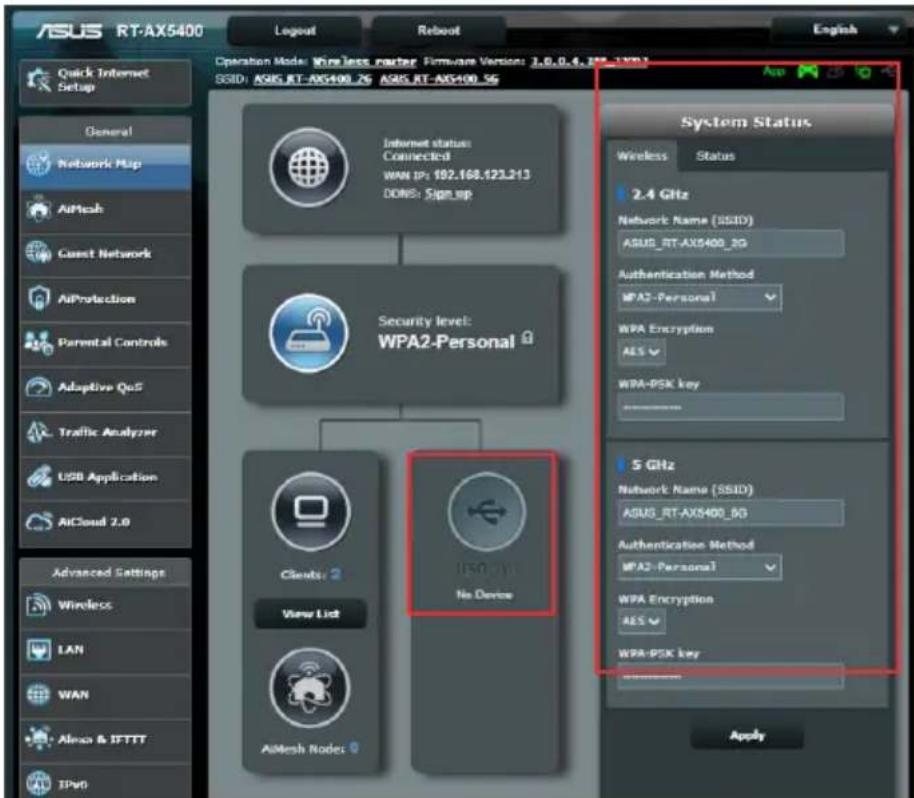914x798 pixels.
Task: Expand 2.4 GHz Authentication Method dropdown
Action: pyautogui.click(x=699, y=298)
